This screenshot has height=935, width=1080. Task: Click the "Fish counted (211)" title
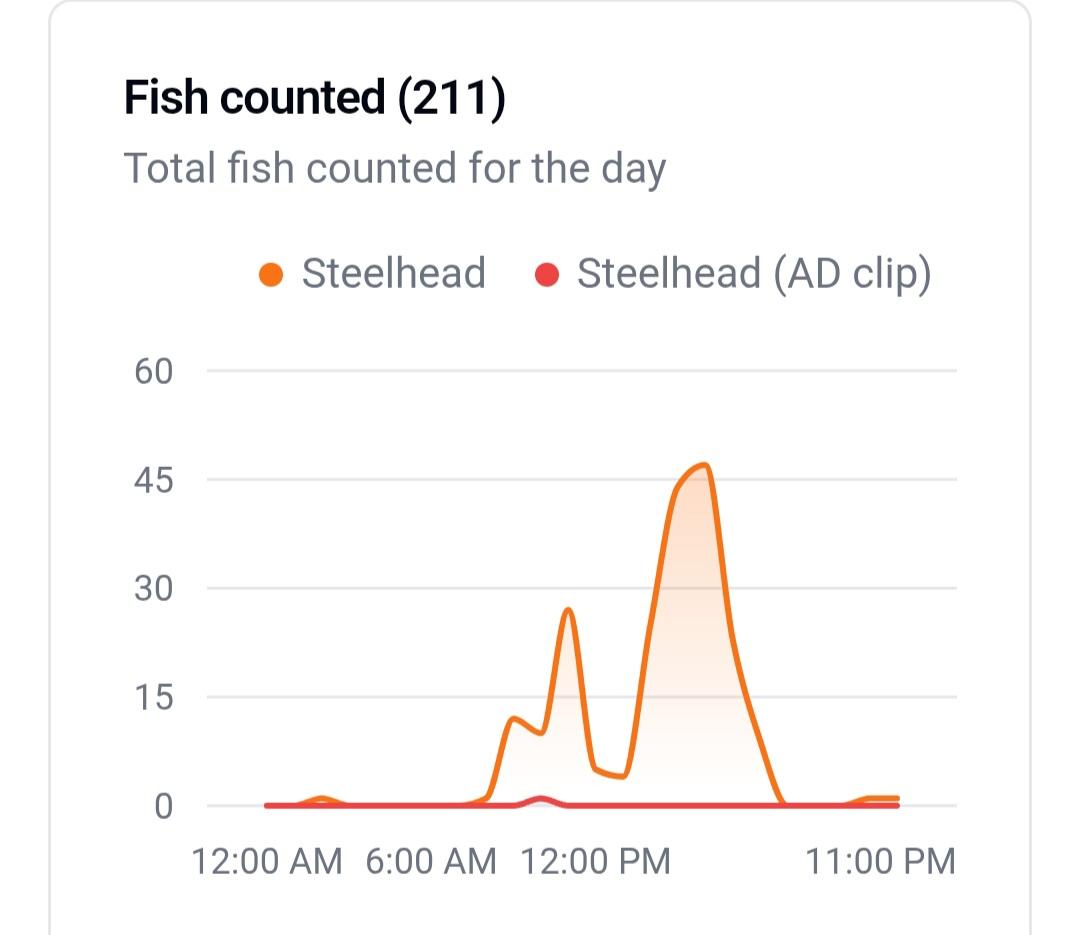tap(314, 99)
